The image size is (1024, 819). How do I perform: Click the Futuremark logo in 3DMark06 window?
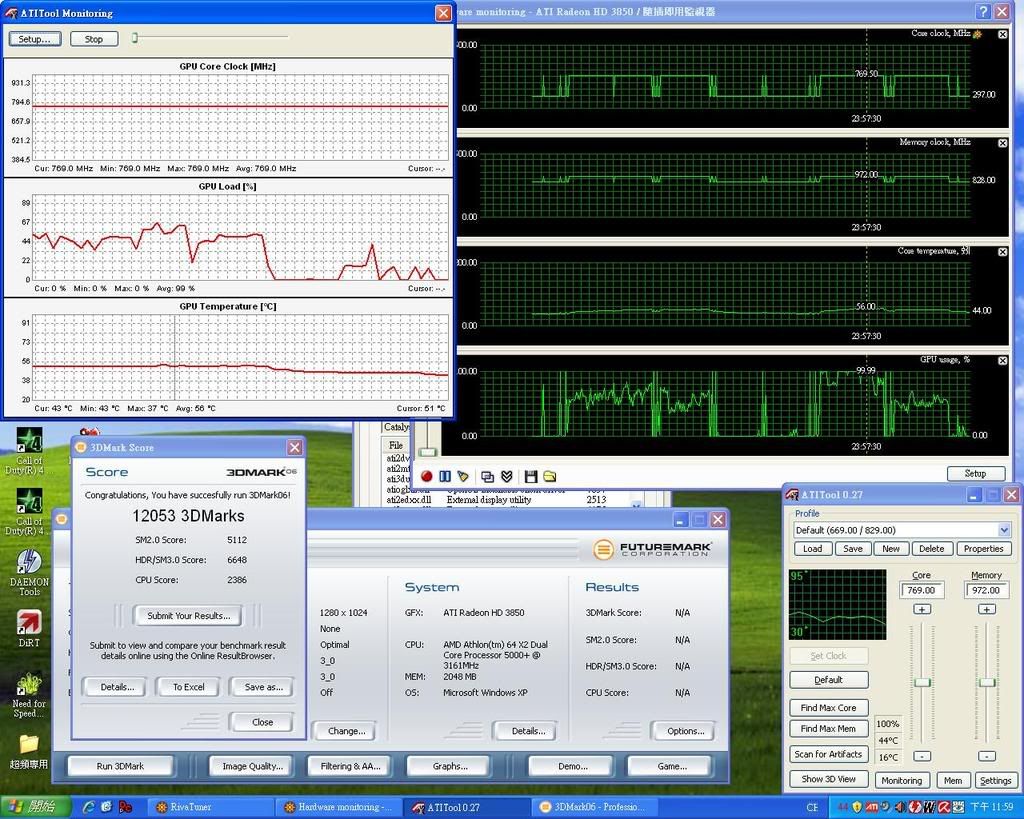pos(652,549)
